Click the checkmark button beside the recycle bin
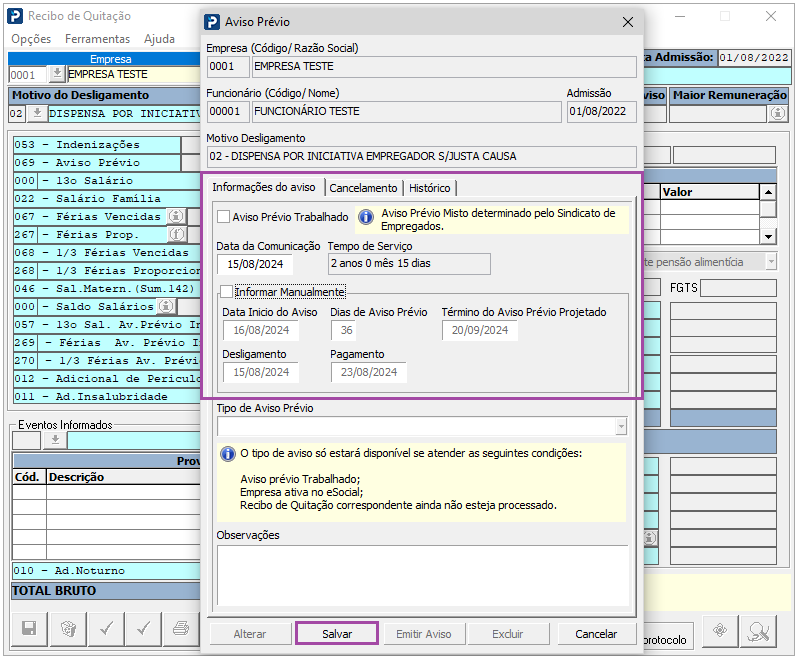The height and width of the screenshot is (661, 799). pos(106,629)
